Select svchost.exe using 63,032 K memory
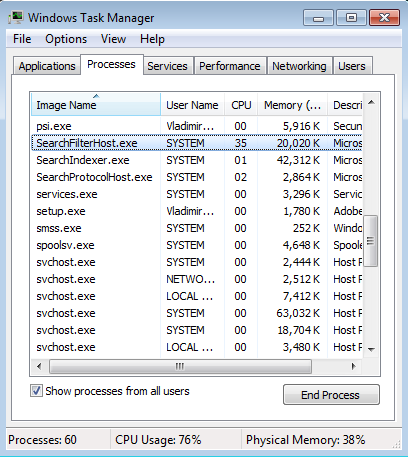 [x=197, y=313]
